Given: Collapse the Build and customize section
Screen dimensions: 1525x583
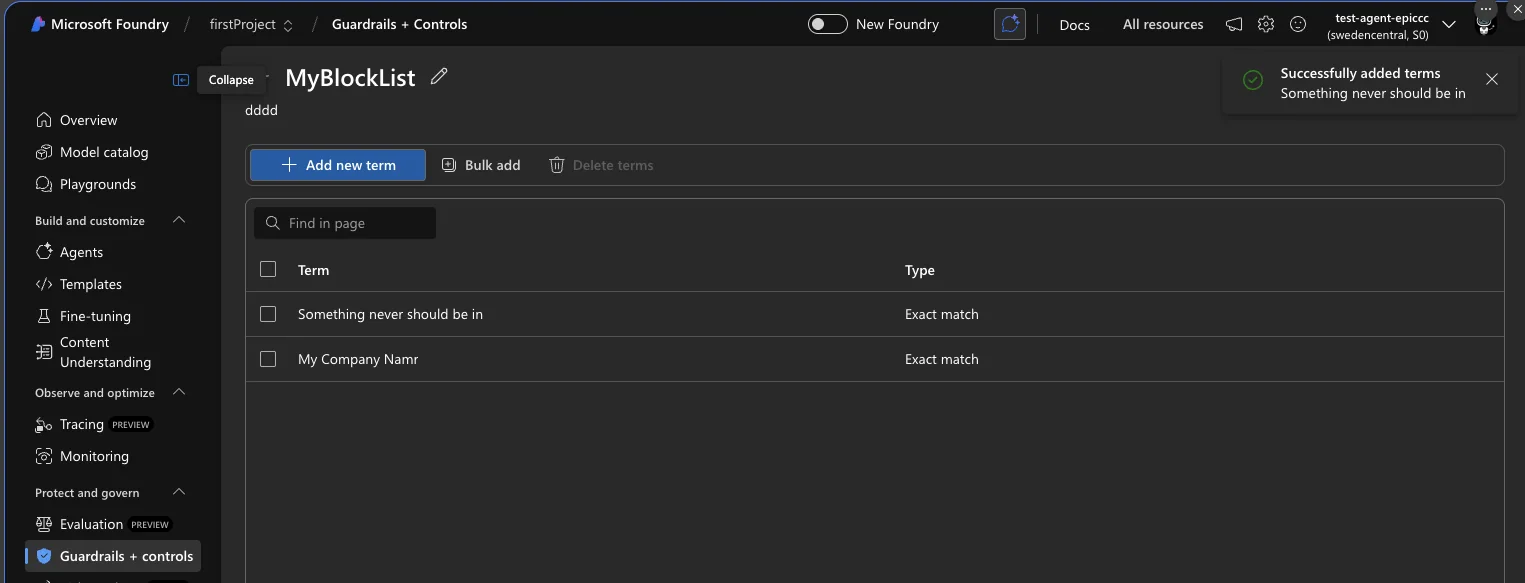Looking at the screenshot, I should tap(179, 220).
